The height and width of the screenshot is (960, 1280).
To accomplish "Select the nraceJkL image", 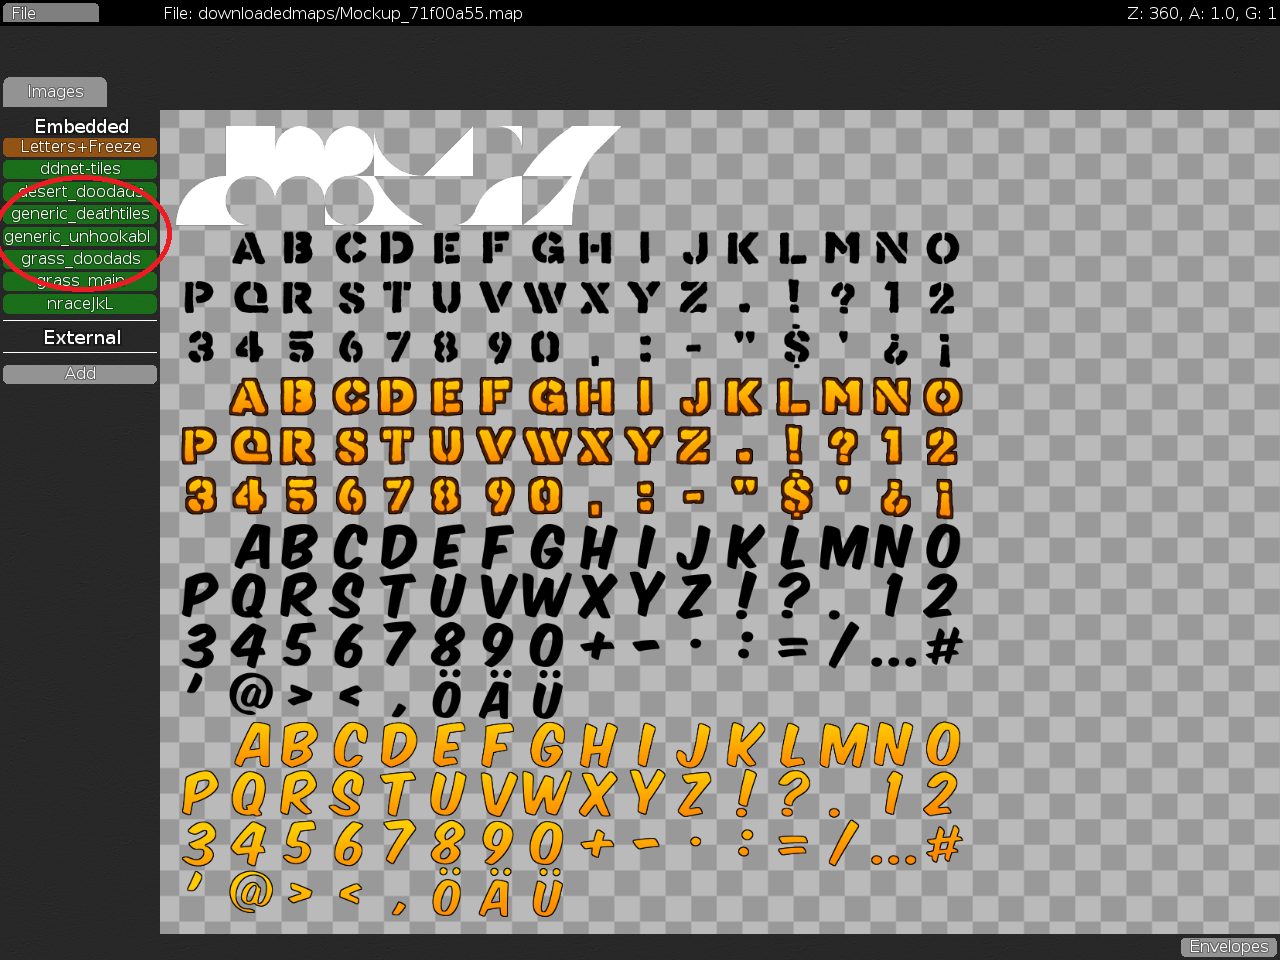I will 80,303.
